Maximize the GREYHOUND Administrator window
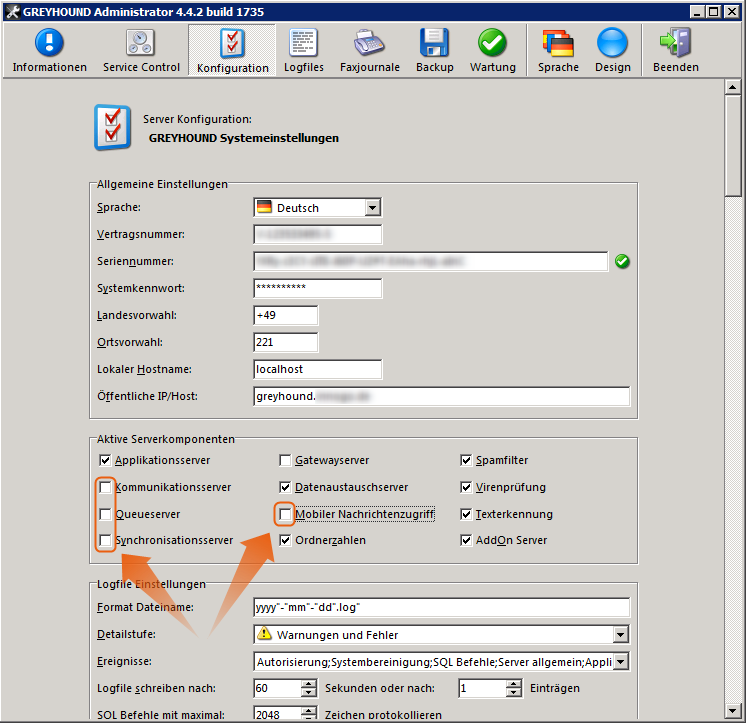 tap(714, 11)
